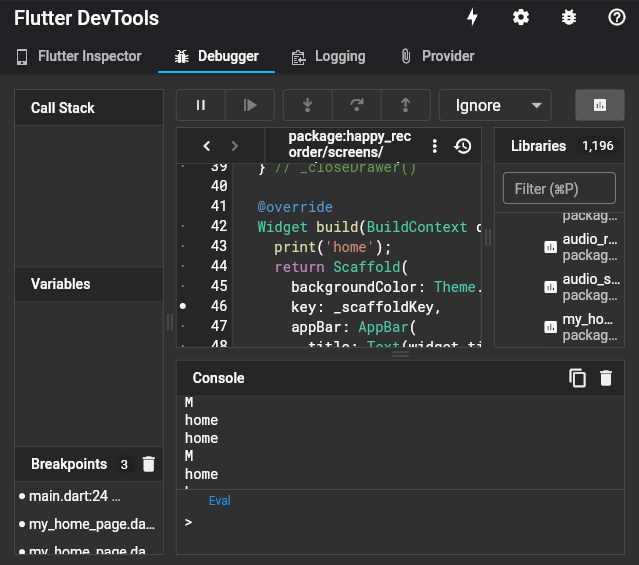Click the Flutter DevTools title
The height and width of the screenshot is (565, 639).
[86, 18]
